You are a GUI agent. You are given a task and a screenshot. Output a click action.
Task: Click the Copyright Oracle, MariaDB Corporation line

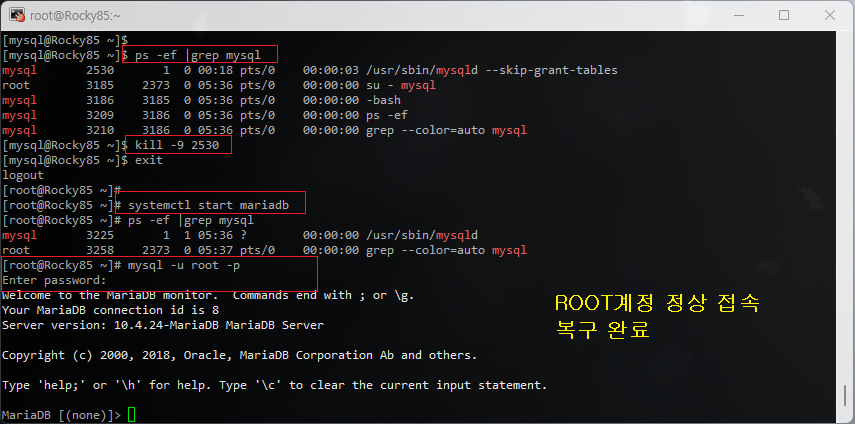[x=239, y=355]
